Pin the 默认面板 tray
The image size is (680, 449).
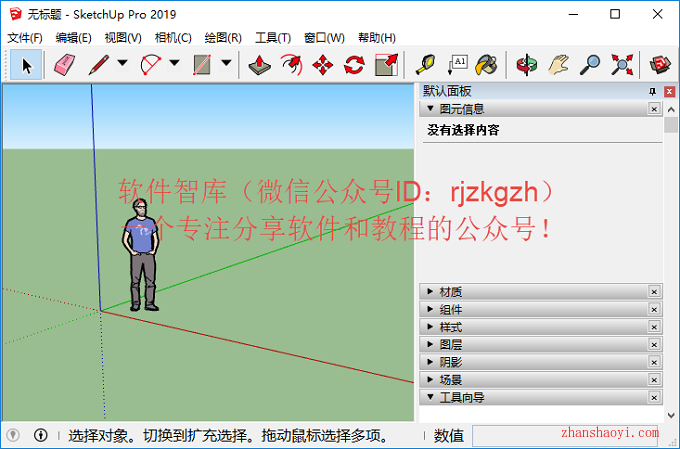coord(652,91)
